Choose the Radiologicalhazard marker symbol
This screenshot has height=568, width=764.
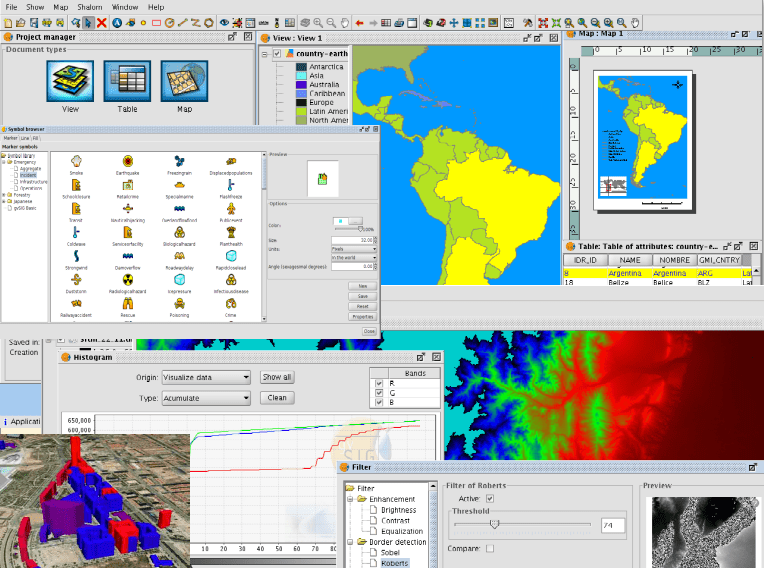(x=127, y=279)
